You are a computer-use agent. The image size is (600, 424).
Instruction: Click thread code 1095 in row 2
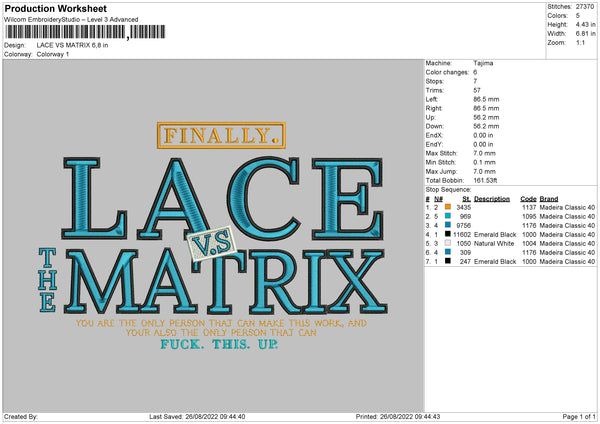point(529,216)
